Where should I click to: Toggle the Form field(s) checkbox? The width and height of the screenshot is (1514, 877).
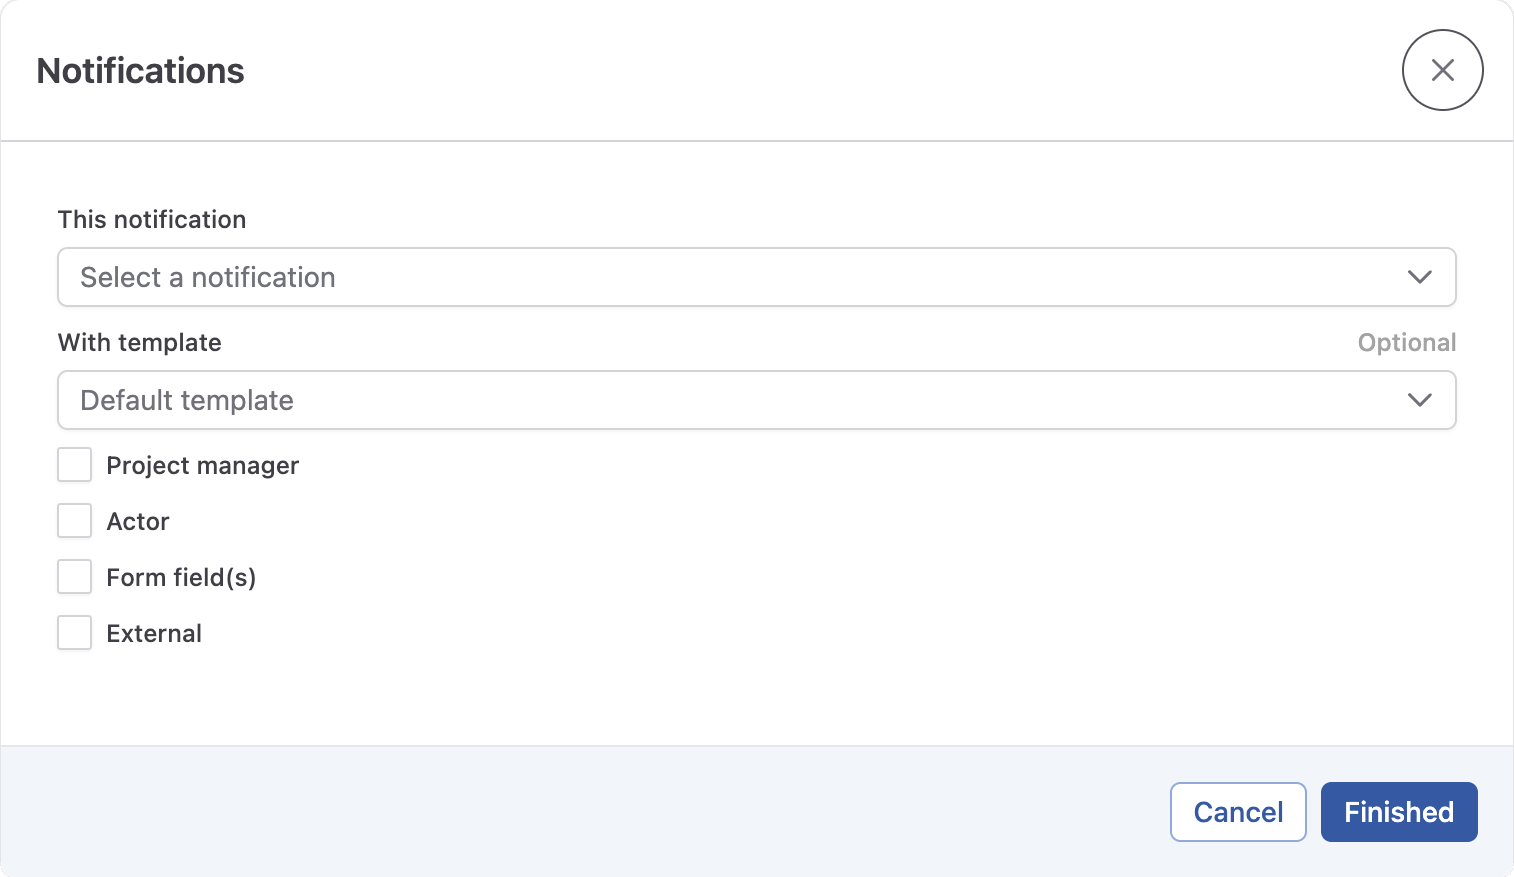coord(74,576)
